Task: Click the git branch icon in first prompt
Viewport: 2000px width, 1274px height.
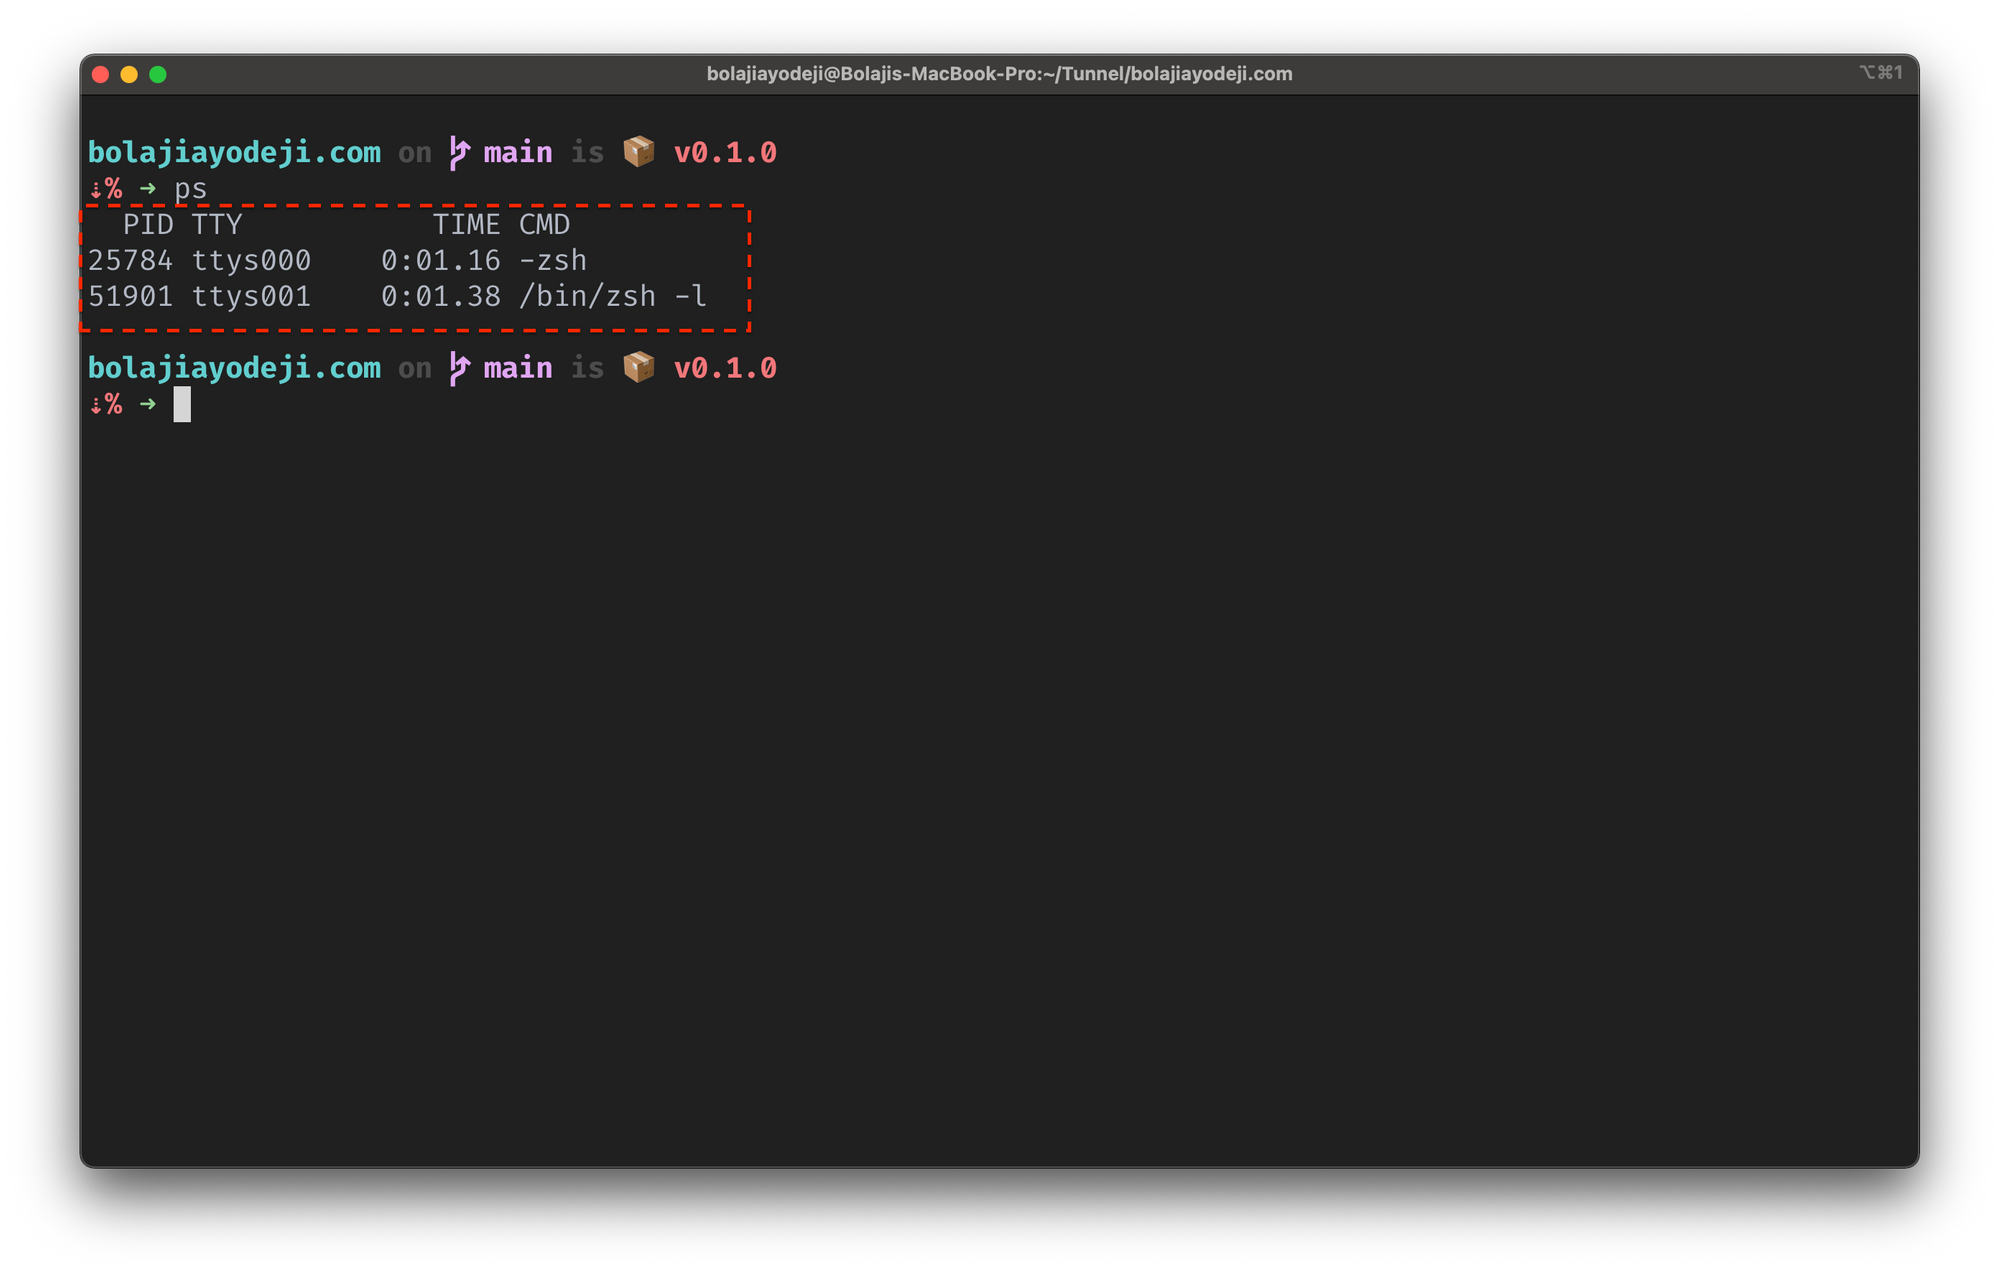Action: pos(459,152)
